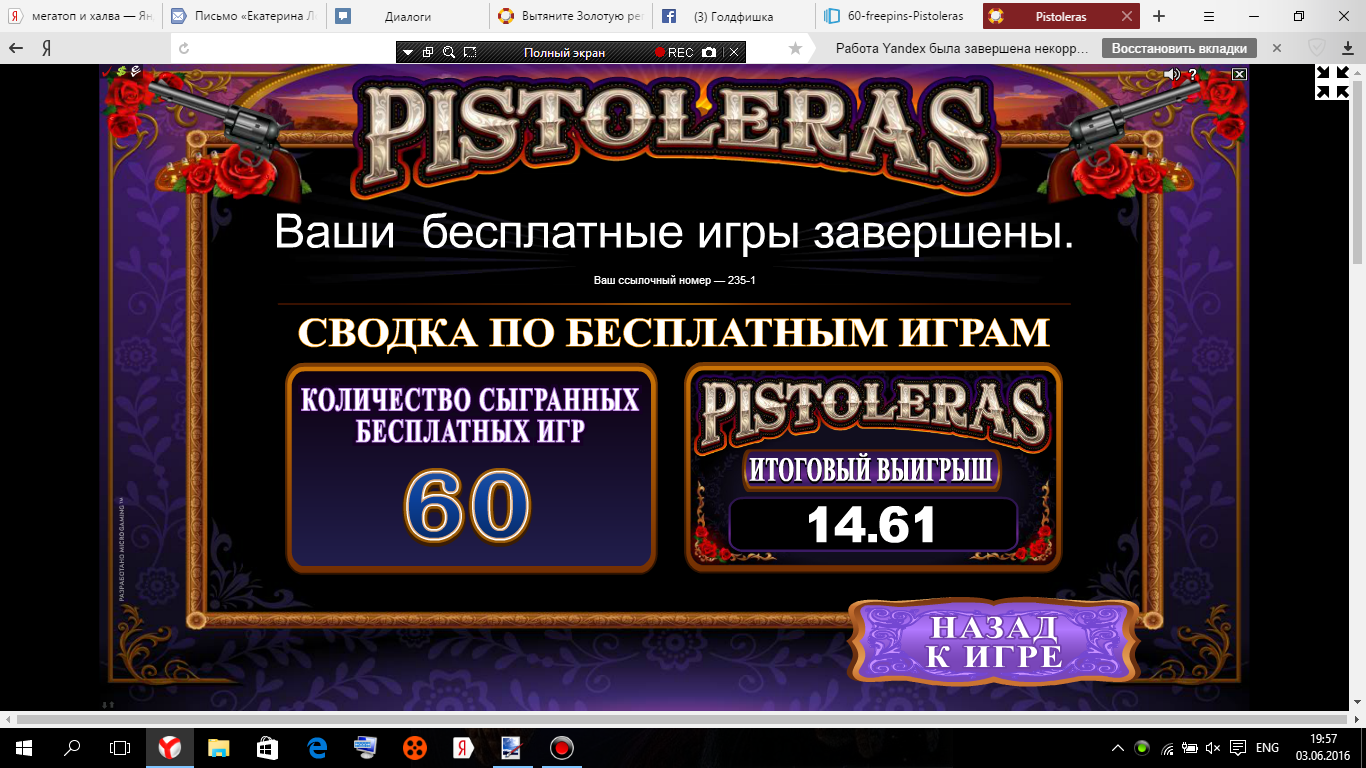Screen dimensions: 1366x768
Task: Open the clock showing 19:57
Action: click(1323, 747)
